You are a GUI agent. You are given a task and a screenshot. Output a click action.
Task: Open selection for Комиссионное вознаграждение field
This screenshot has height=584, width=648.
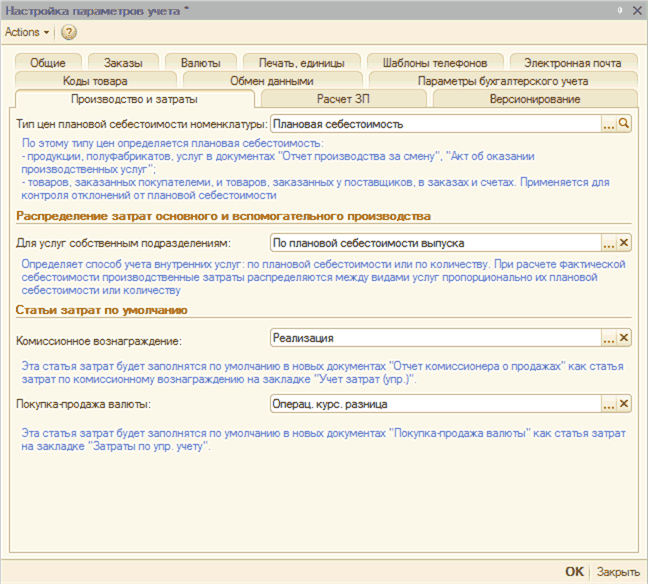click(x=608, y=339)
